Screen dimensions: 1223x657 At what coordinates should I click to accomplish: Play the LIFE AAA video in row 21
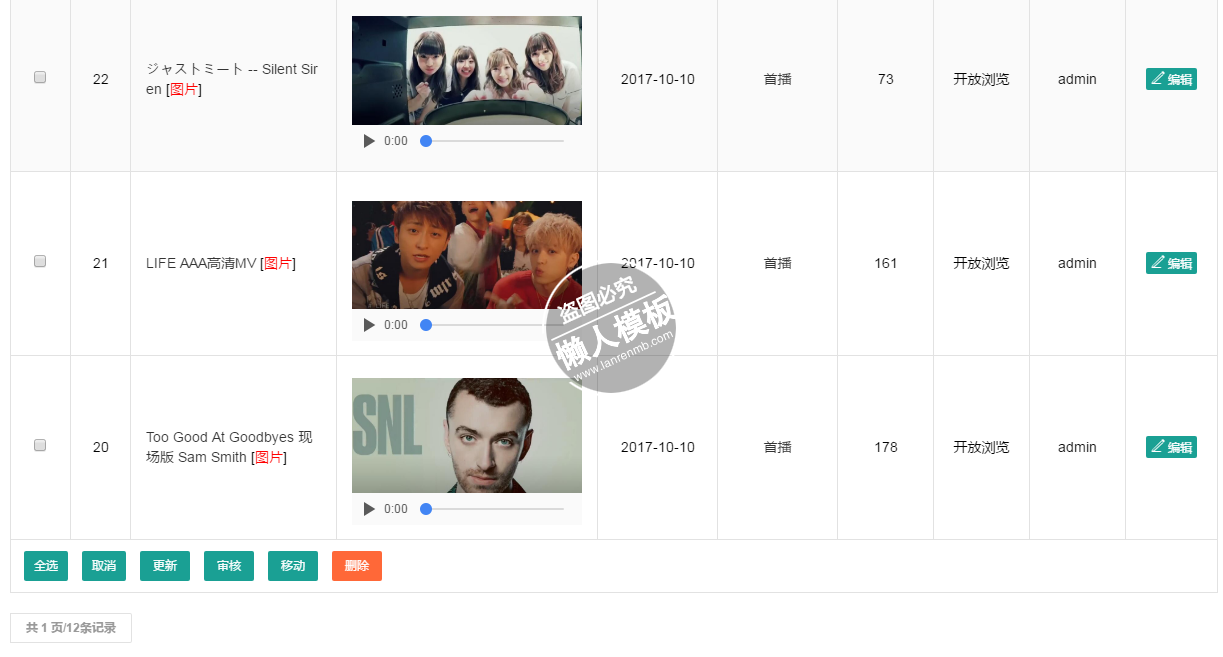coord(369,325)
